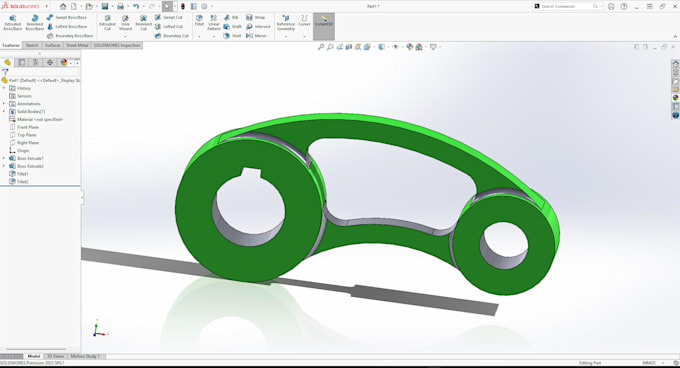Click the Rebuild traffic light icon

183,6
